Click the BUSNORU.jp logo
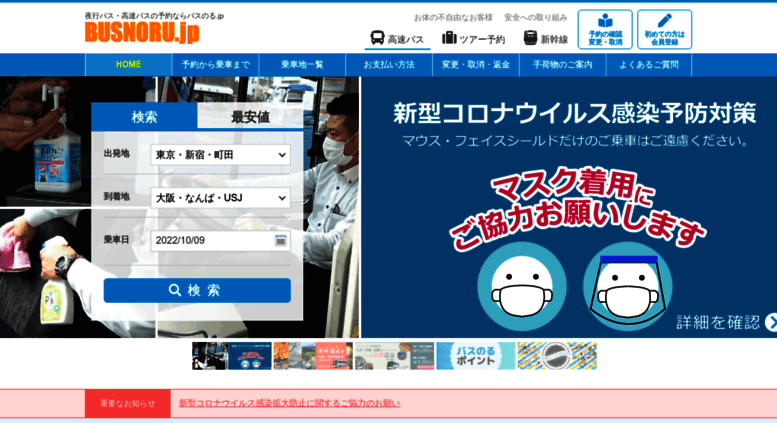 142,32
